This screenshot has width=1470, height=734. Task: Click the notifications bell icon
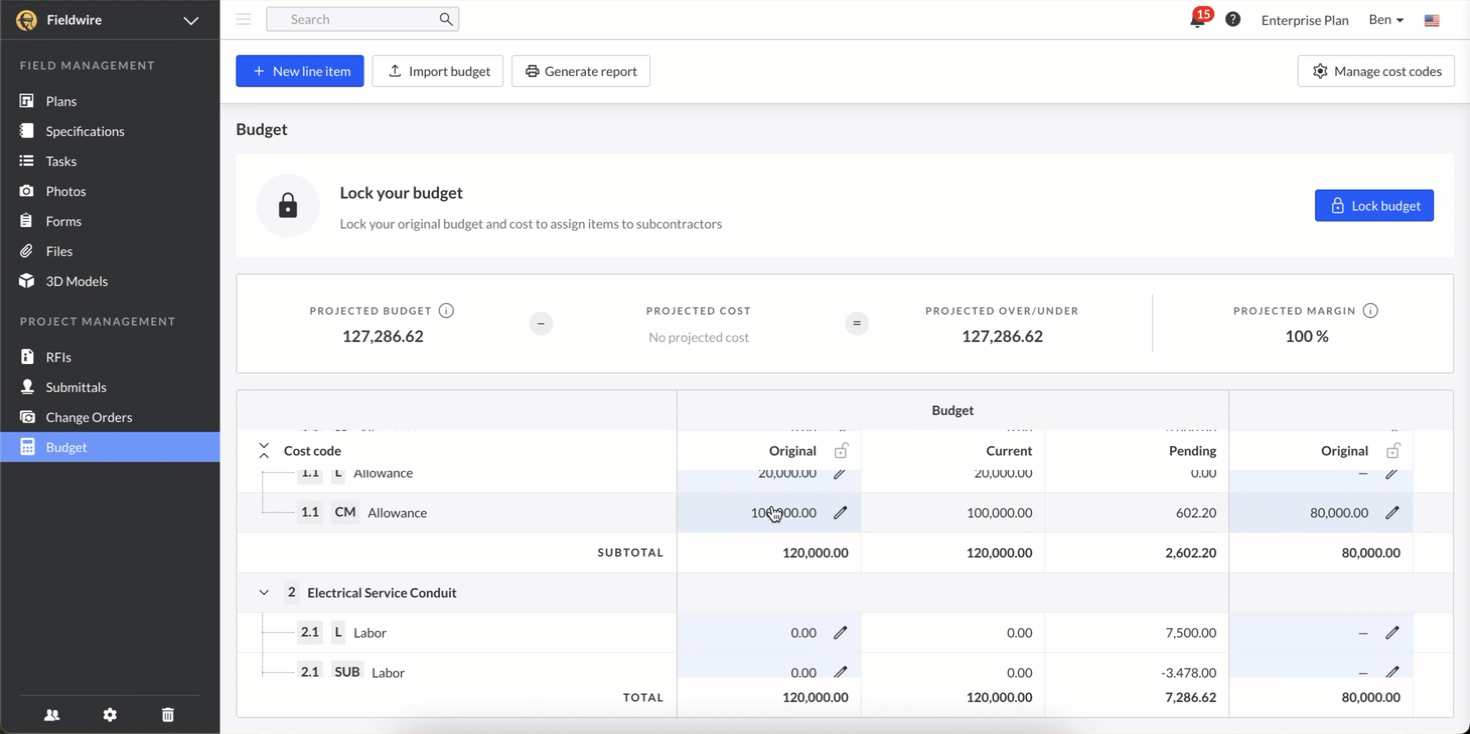pos(1197,20)
